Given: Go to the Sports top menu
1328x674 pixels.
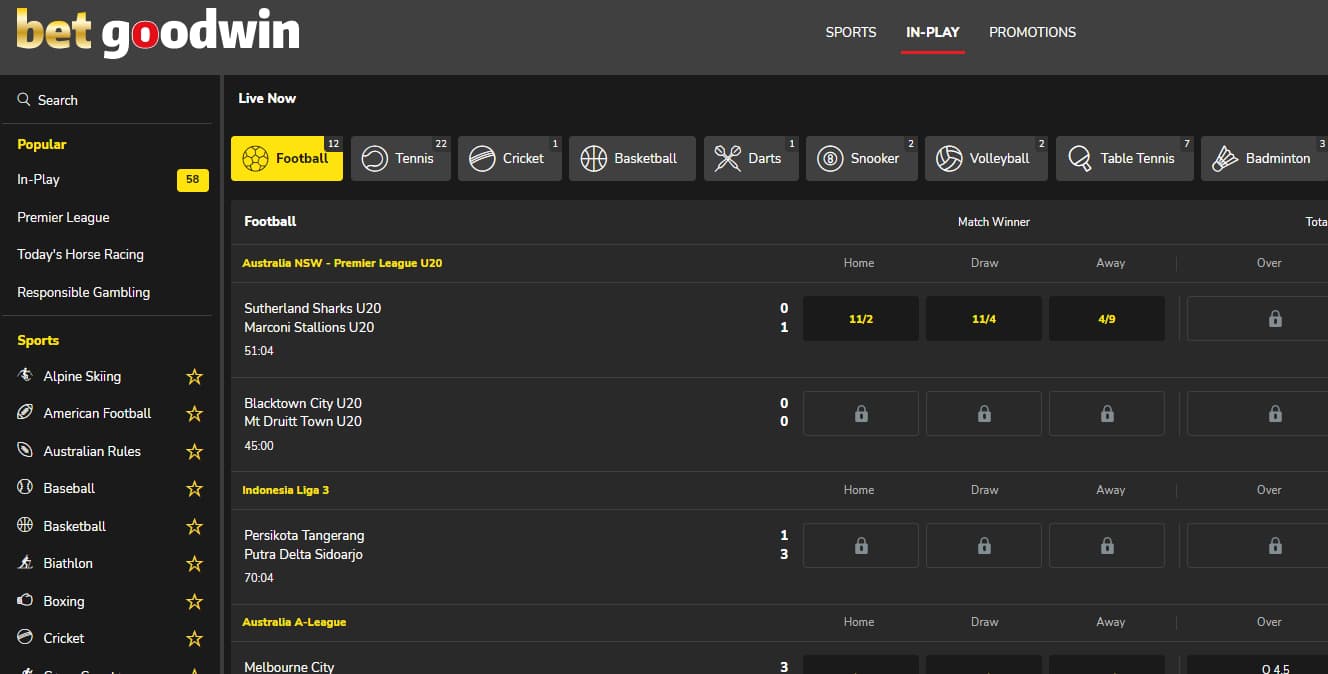Looking at the screenshot, I should (x=850, y=32).
